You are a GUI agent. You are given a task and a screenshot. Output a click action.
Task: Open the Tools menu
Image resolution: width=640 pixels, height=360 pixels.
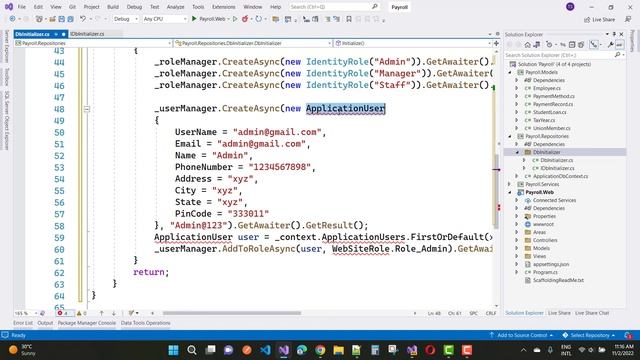198,7
